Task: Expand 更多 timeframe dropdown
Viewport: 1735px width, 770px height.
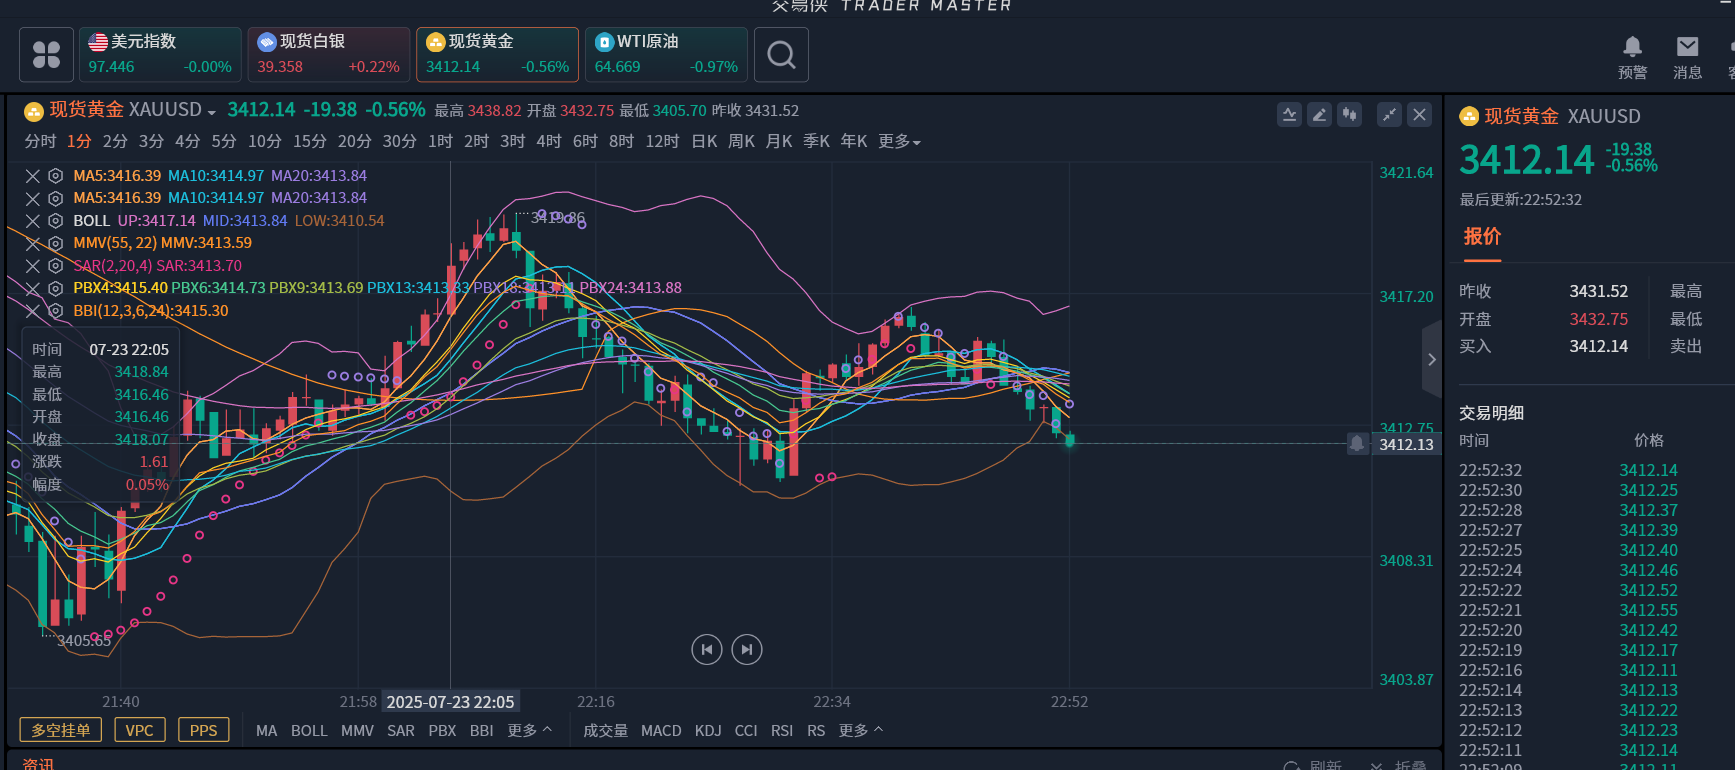Action: coord(899,142)
